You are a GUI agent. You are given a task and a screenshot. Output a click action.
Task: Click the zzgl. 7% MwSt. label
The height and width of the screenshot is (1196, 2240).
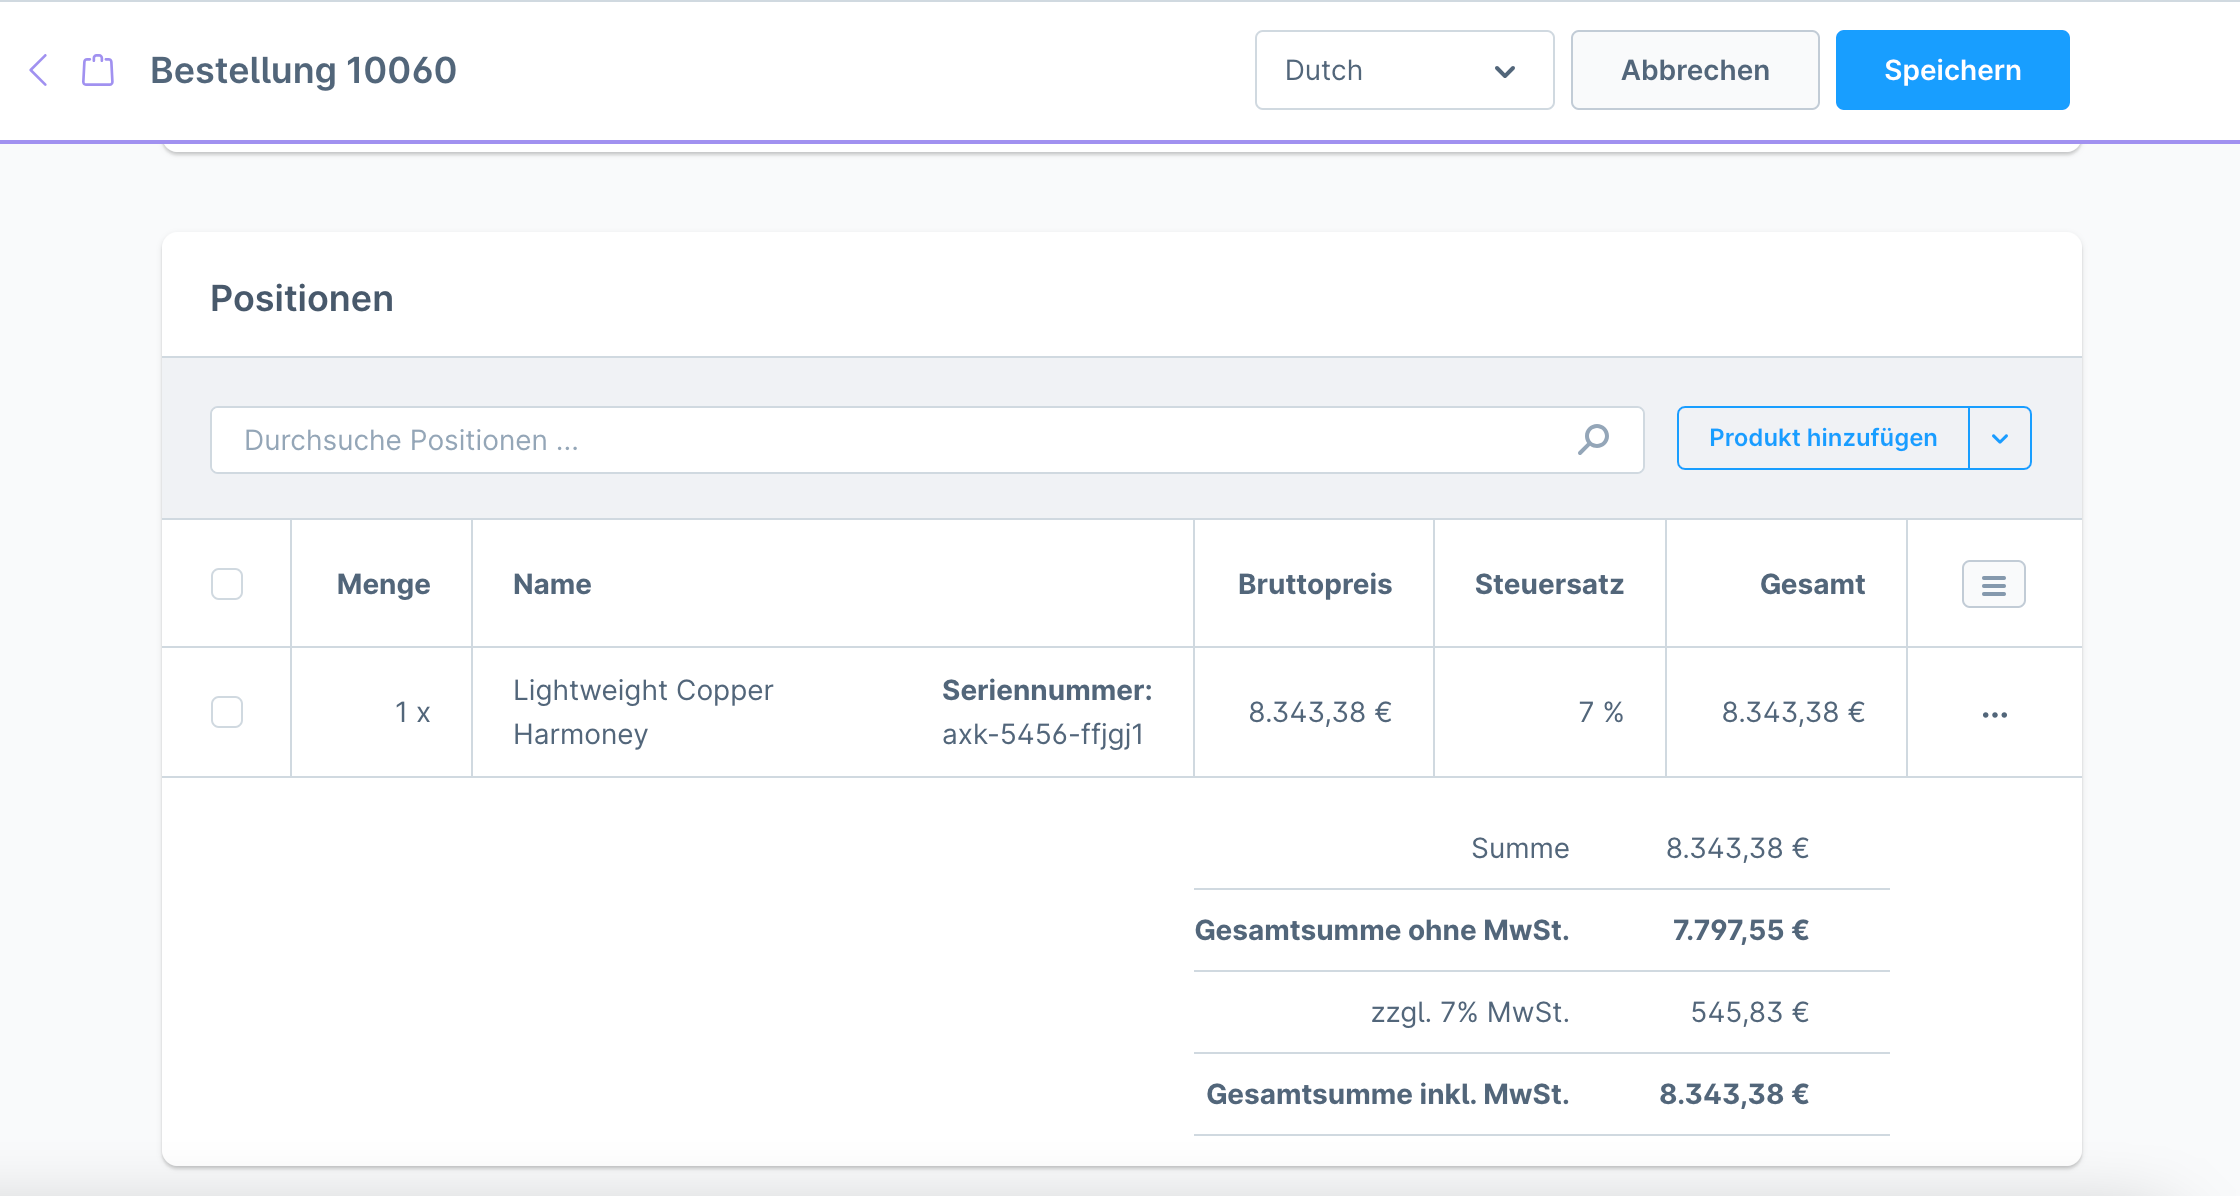point(1469,1012)
